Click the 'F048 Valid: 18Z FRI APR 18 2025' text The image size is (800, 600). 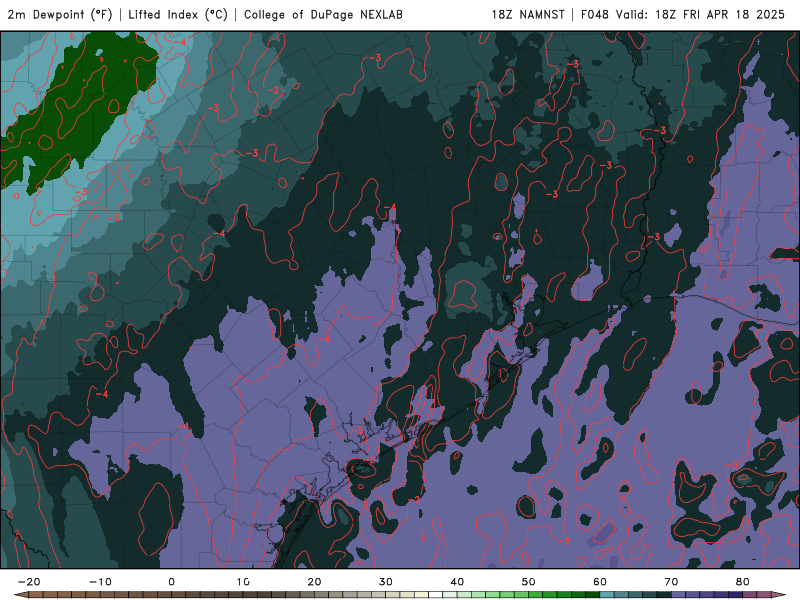[683, 15]
